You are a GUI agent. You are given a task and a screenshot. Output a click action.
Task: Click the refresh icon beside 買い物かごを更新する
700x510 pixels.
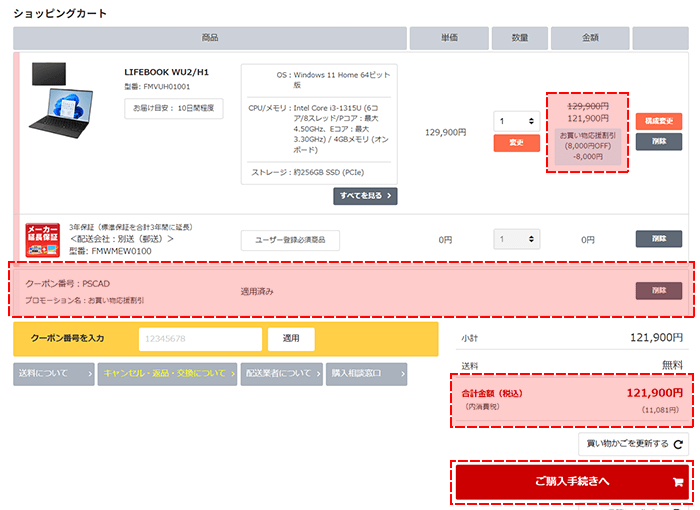click(680, 444)
